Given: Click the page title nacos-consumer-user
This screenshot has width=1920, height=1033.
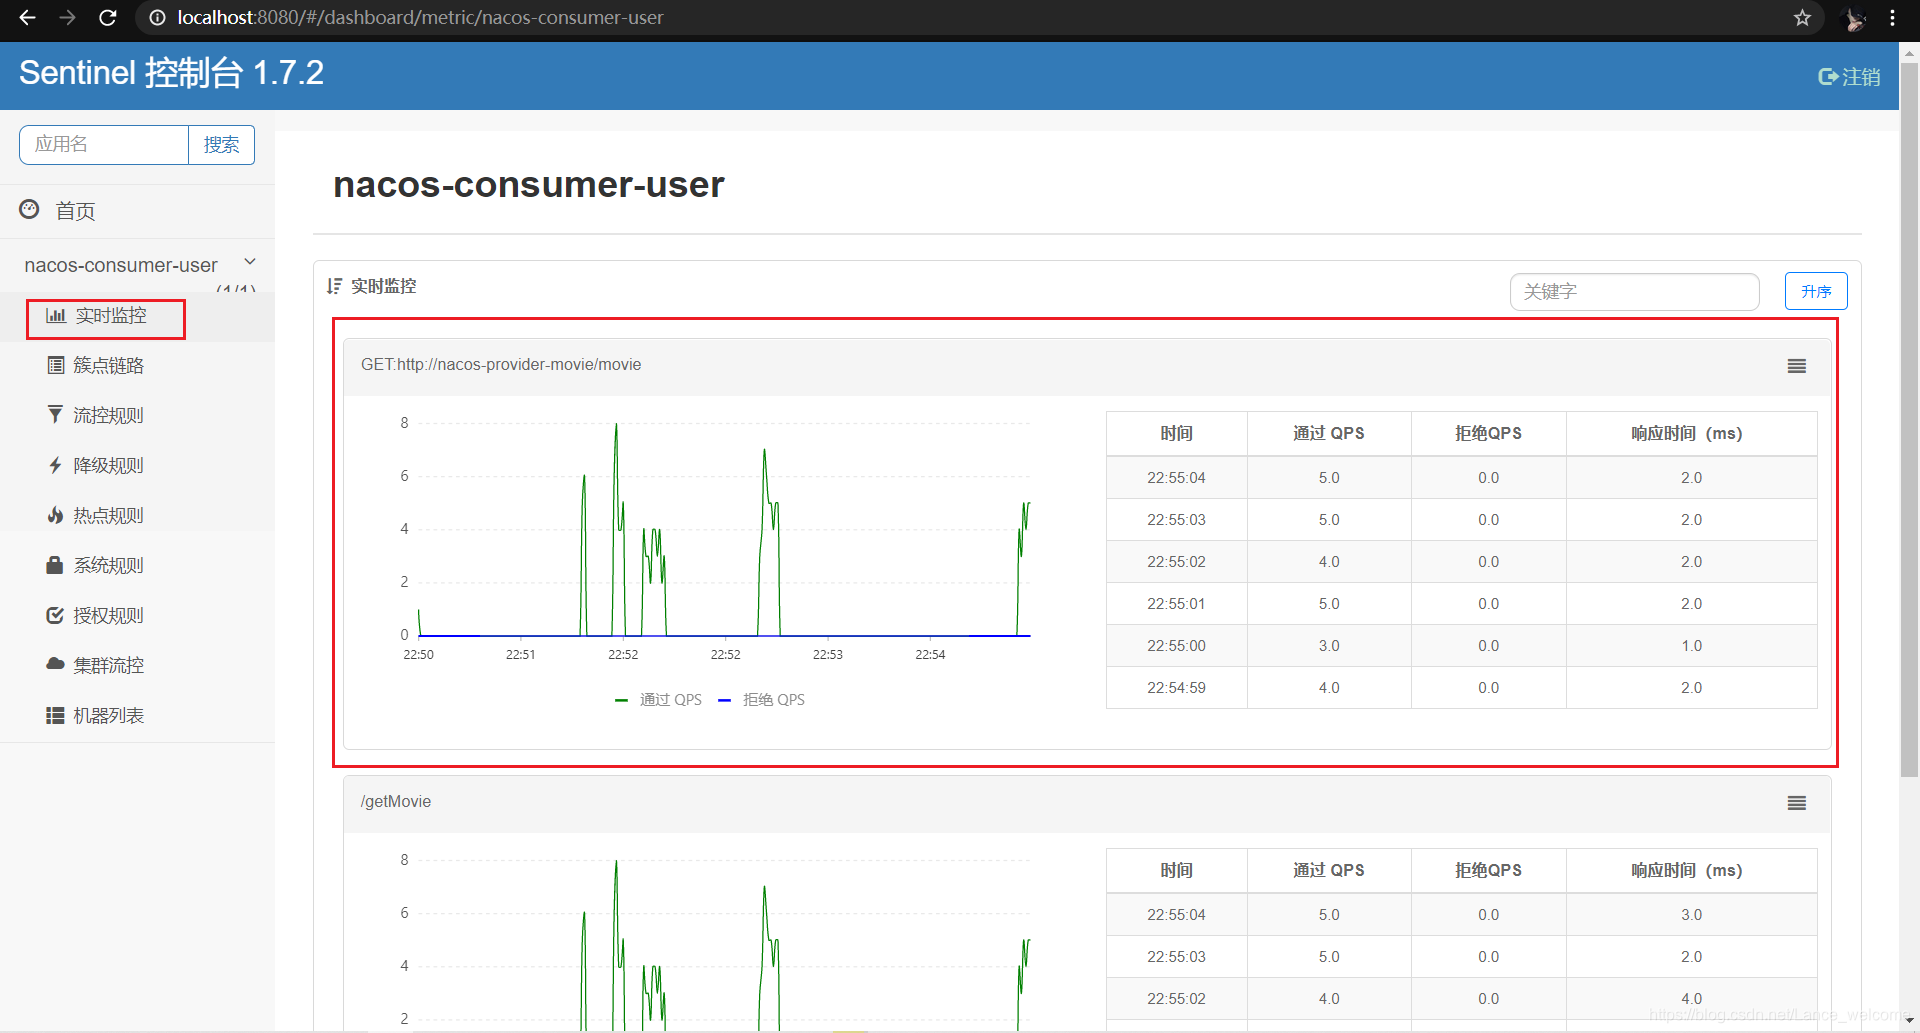Looking at the screenshot, I should click(x=529, y=185).
